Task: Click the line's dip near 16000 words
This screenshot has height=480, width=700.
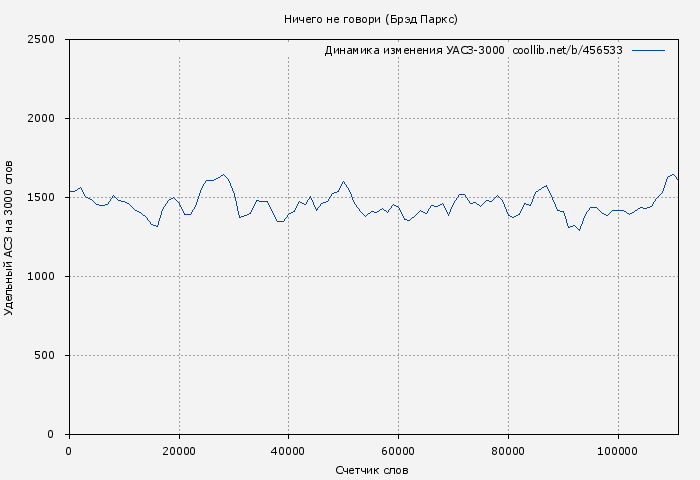Action: (x=157, y=226)
